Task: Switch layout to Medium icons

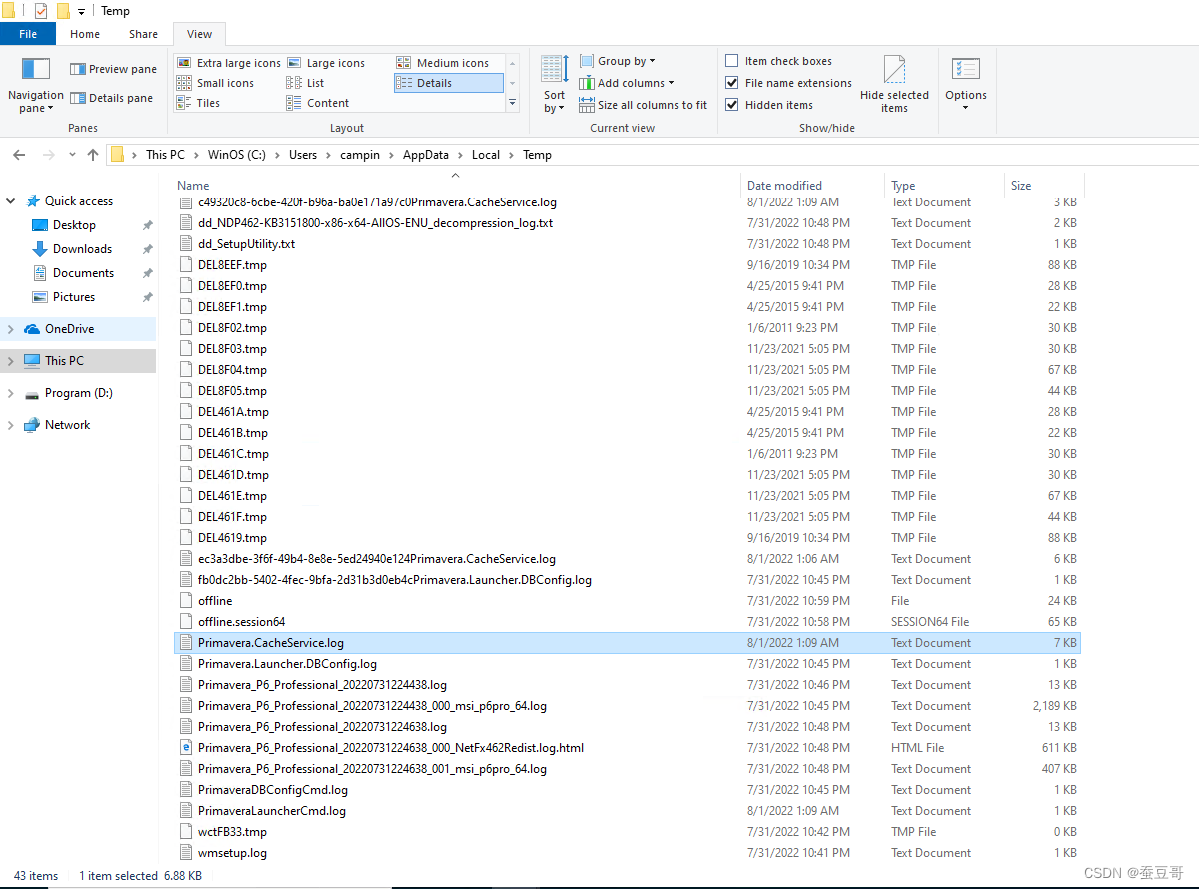Action: point(444,63)
